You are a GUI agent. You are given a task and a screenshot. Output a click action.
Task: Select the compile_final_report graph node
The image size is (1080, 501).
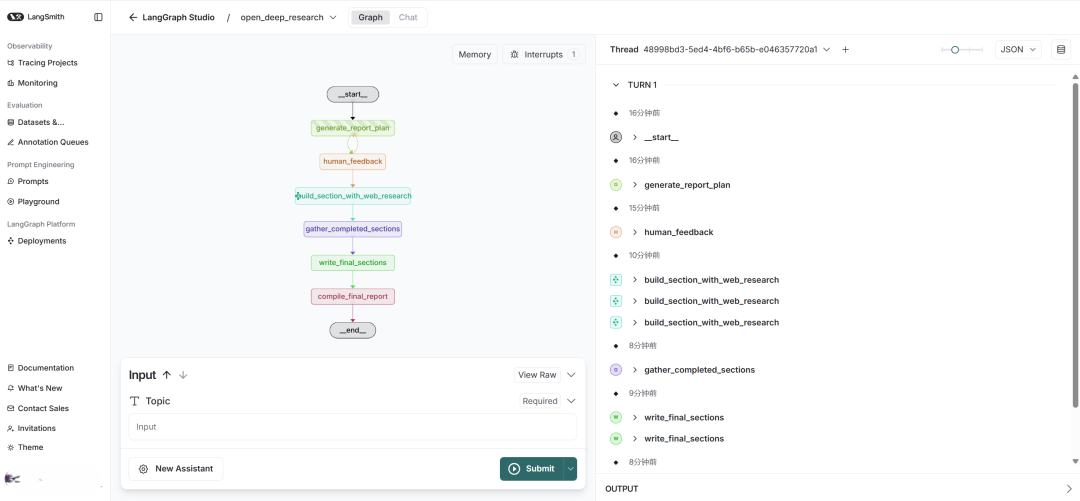click(353, 296)
